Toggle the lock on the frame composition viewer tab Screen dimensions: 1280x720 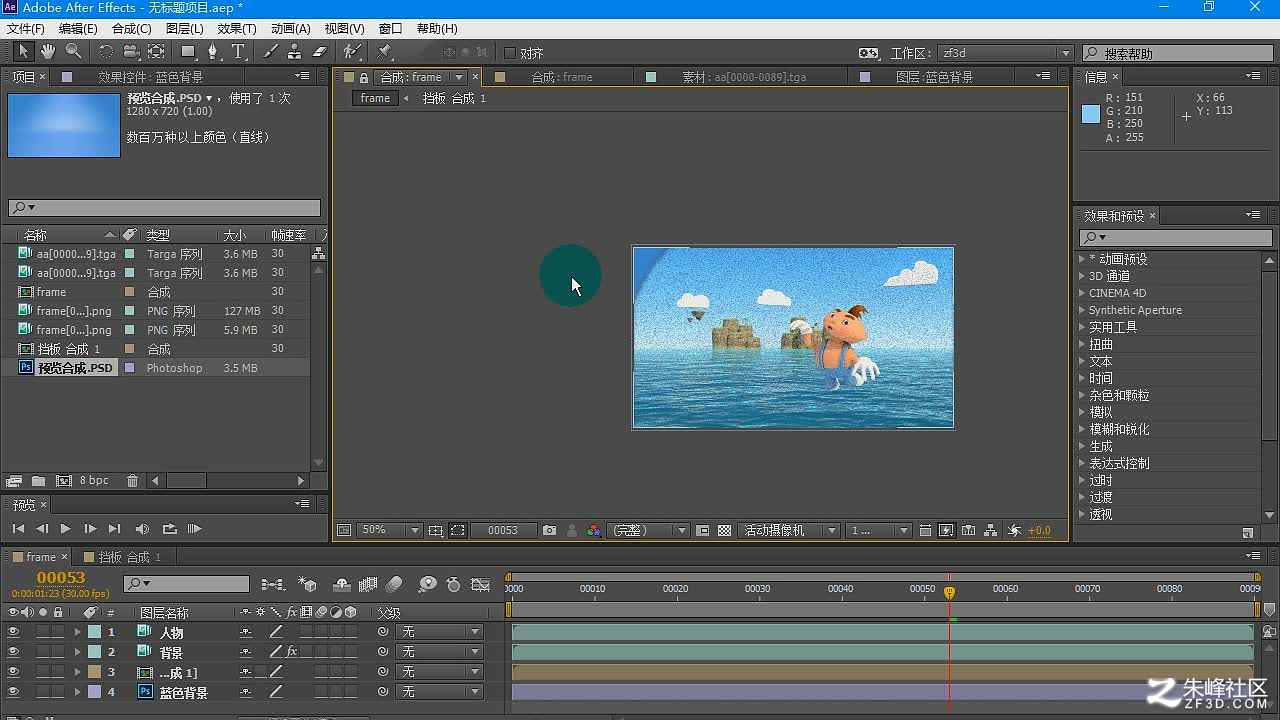[x=364, y=77]
